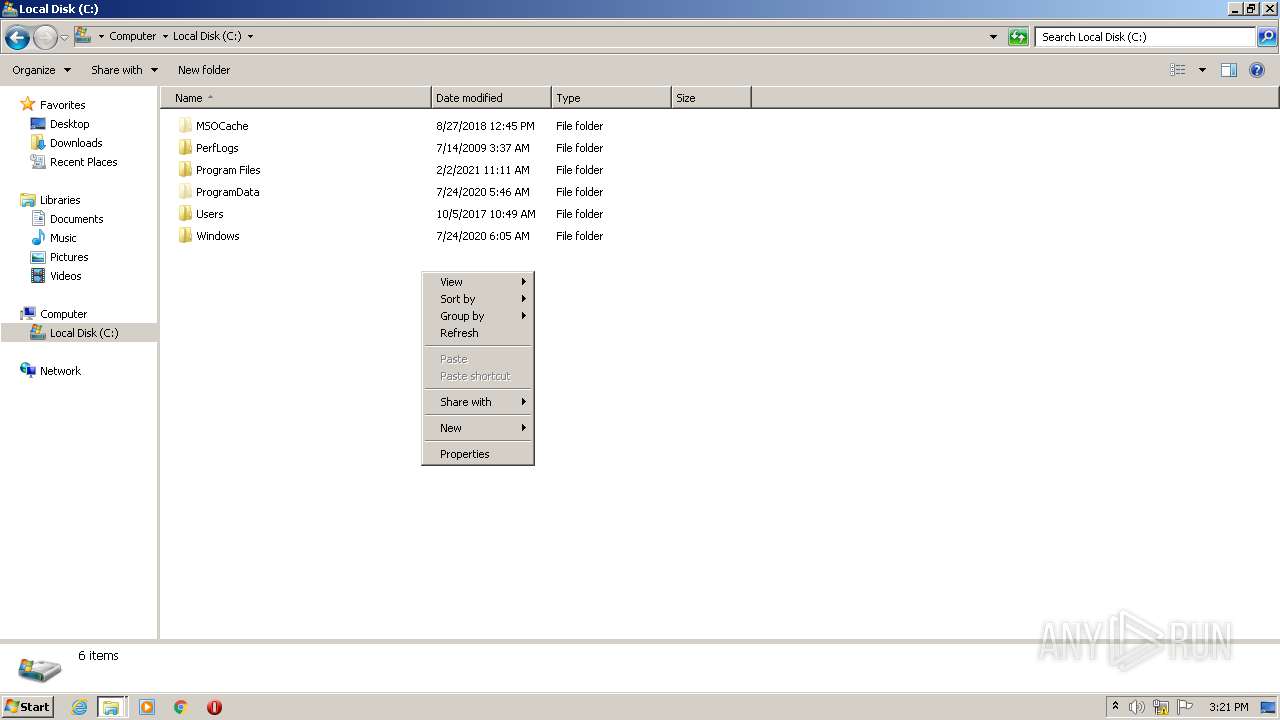Select Local Disk (C:) in navigation pane
The height and width of the screenshot is (720, 1280).
84,333
